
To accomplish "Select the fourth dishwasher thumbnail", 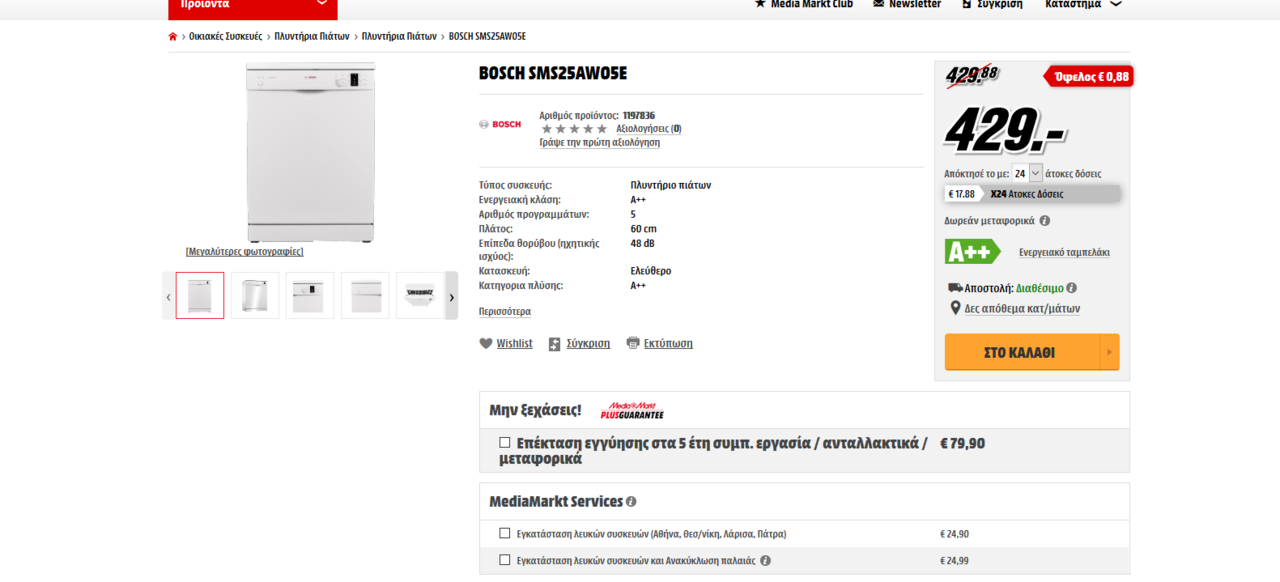I will 365,296.
